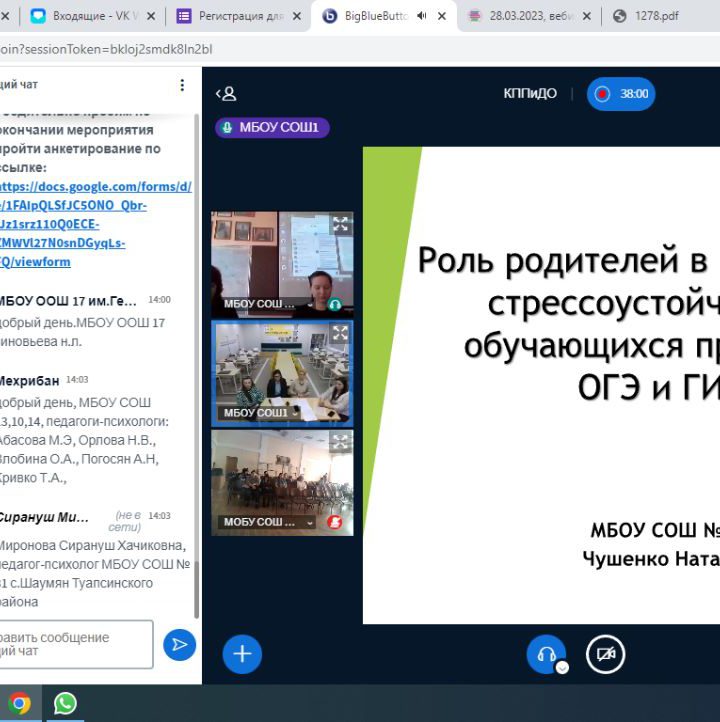720x722 pixels.
Task: Open Chrome from the taskbar
Action: click(19, 703)
